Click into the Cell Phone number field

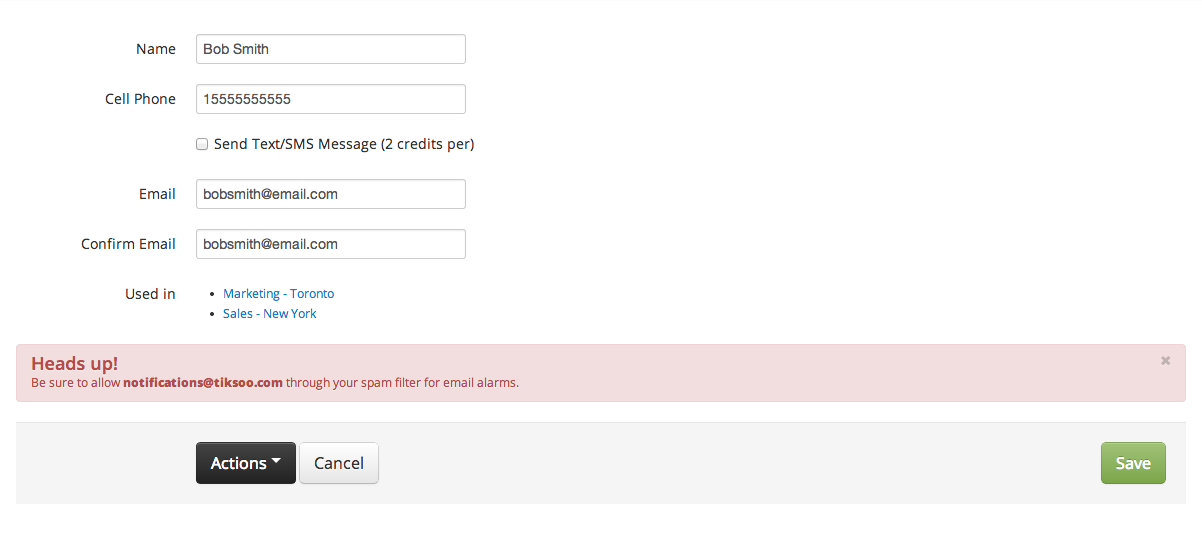pos(330,99)
